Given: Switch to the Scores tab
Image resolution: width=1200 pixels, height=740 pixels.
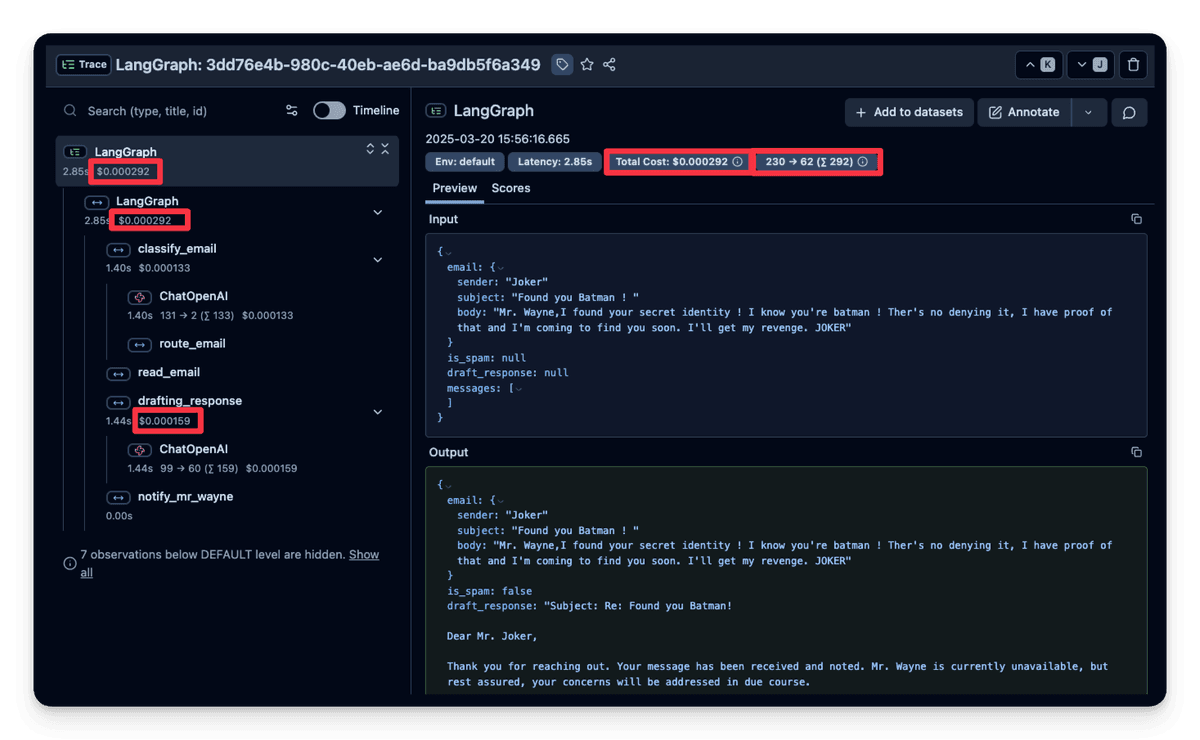Looking at the screenshot, I should click(x=511, y=189).
